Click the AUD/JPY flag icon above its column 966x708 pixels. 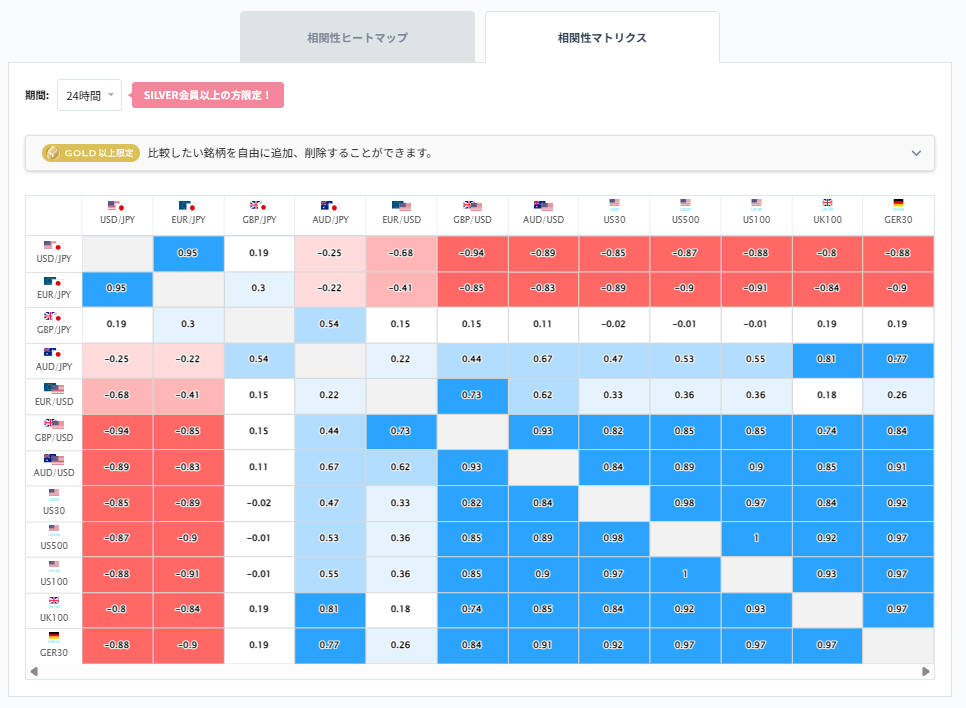[x=330, y=205]
